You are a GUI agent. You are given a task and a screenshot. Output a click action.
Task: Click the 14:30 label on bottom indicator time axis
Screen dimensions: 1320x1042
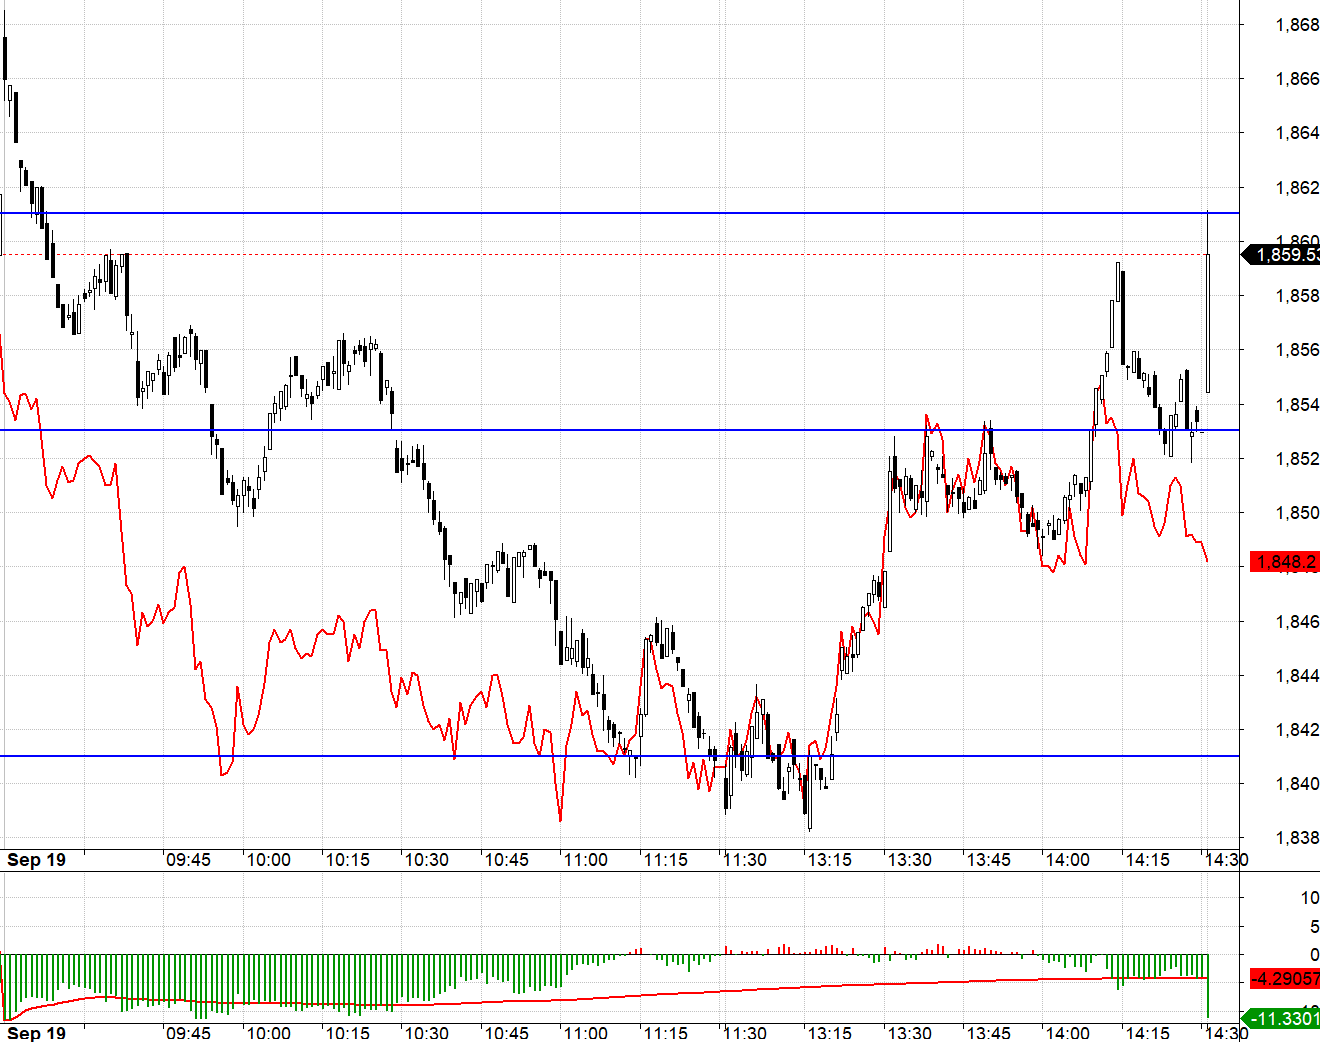click(1226, 1033)
